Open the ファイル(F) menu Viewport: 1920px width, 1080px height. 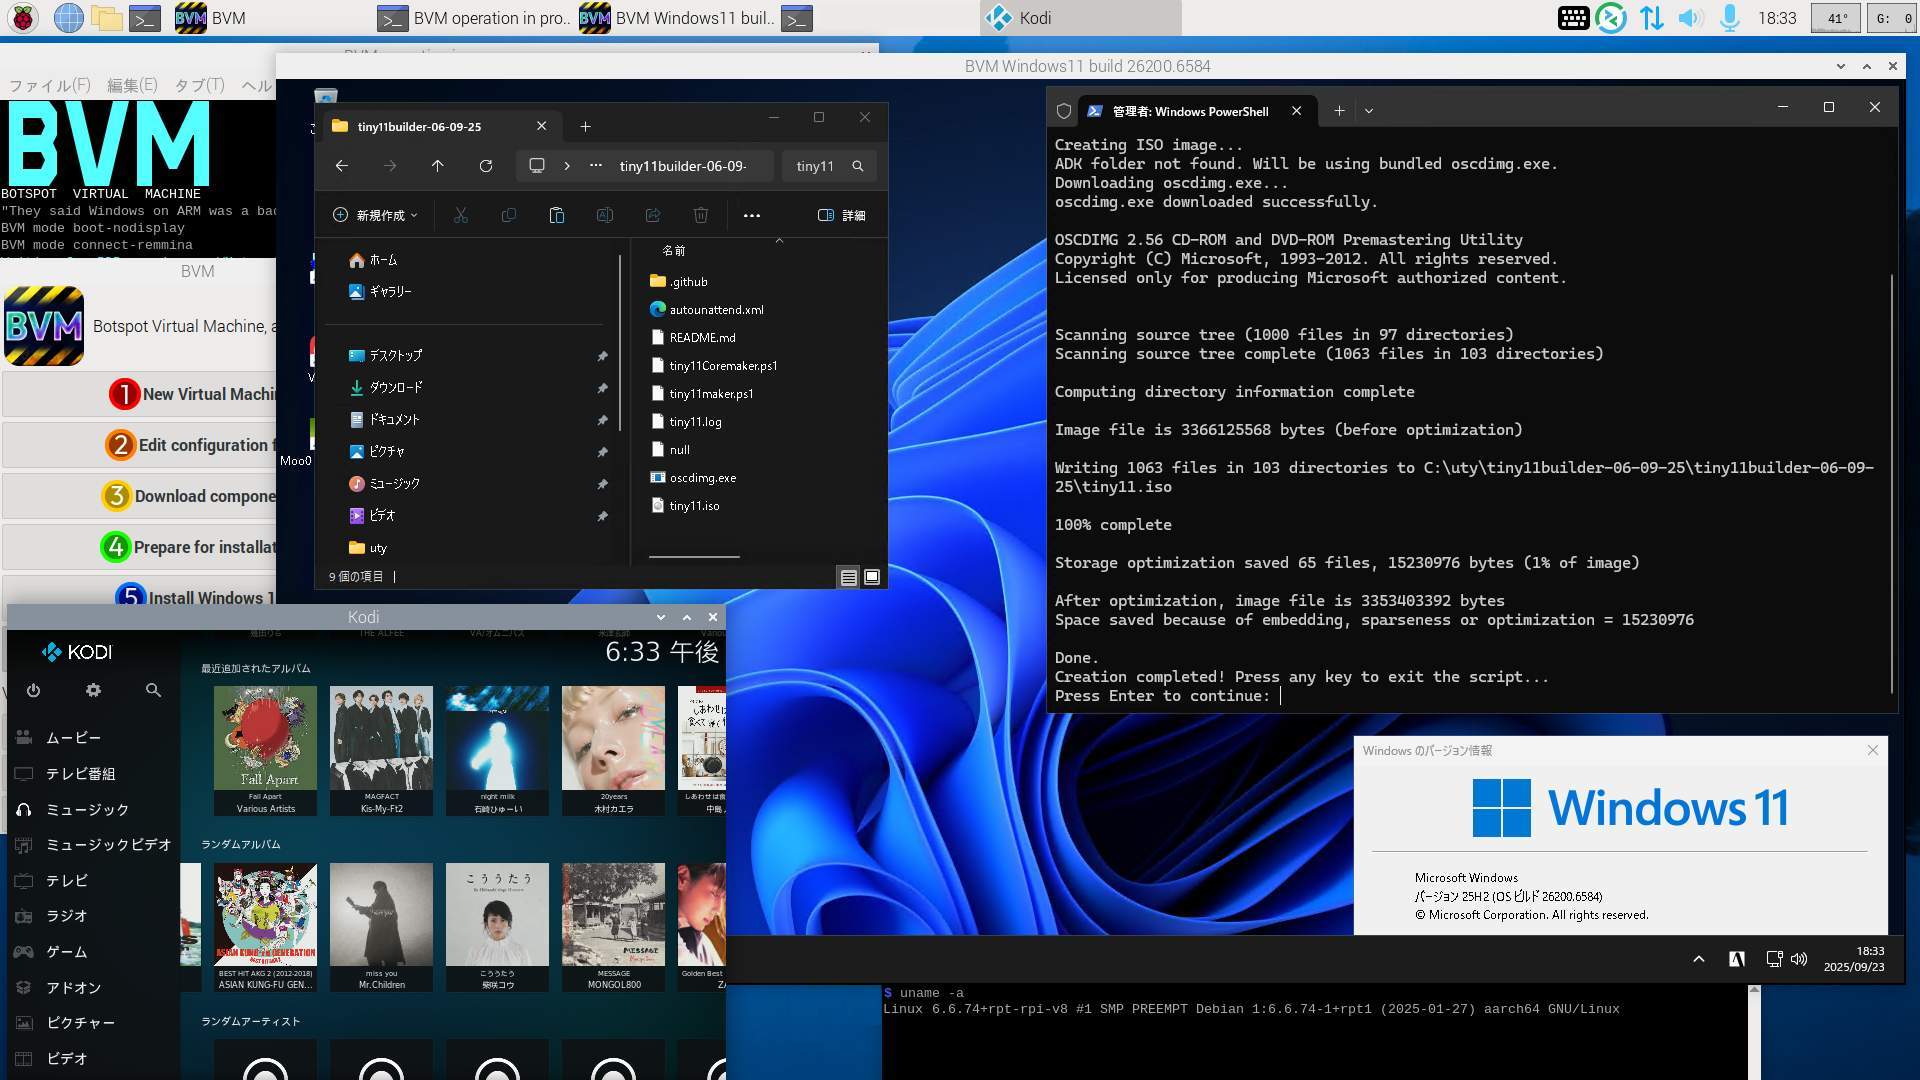point(50,85)
